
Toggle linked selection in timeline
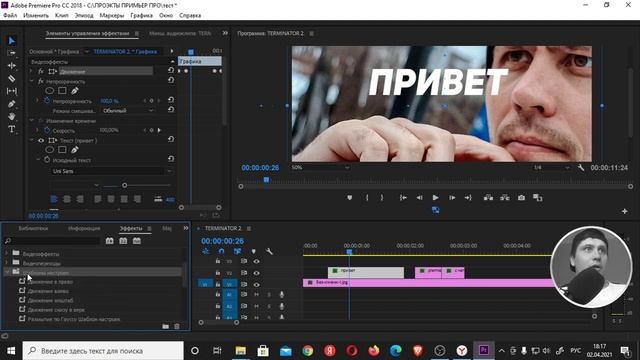tap(237, 251)
